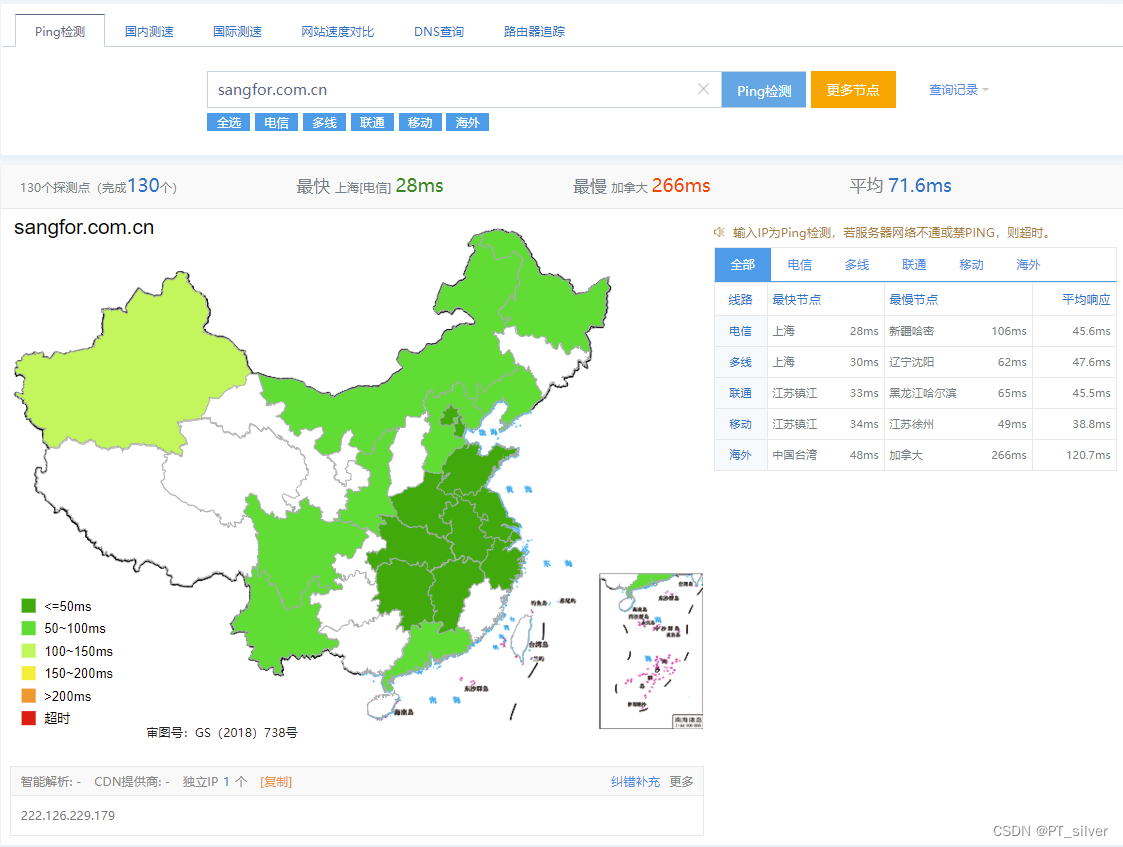The image size is (1123, 847).
Task: Click the slowest 266ms summary value
Action: [x=680, y=185]
